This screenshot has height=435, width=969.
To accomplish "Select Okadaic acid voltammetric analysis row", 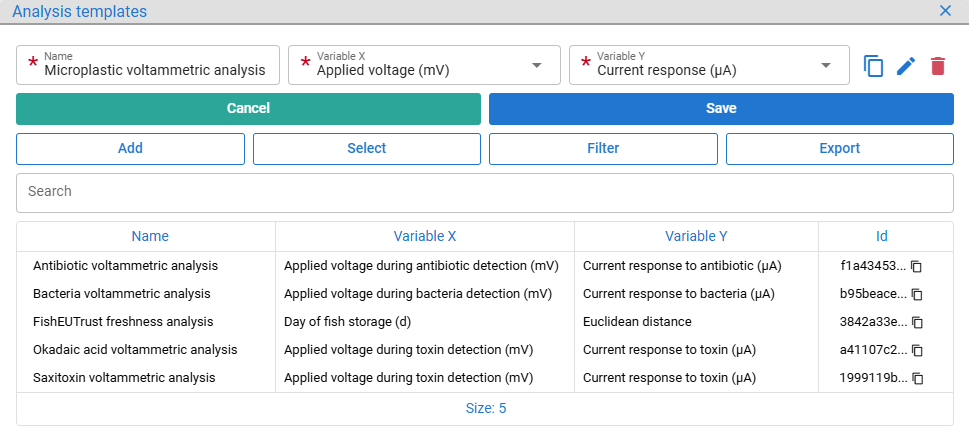I will (x=484, y=350).
